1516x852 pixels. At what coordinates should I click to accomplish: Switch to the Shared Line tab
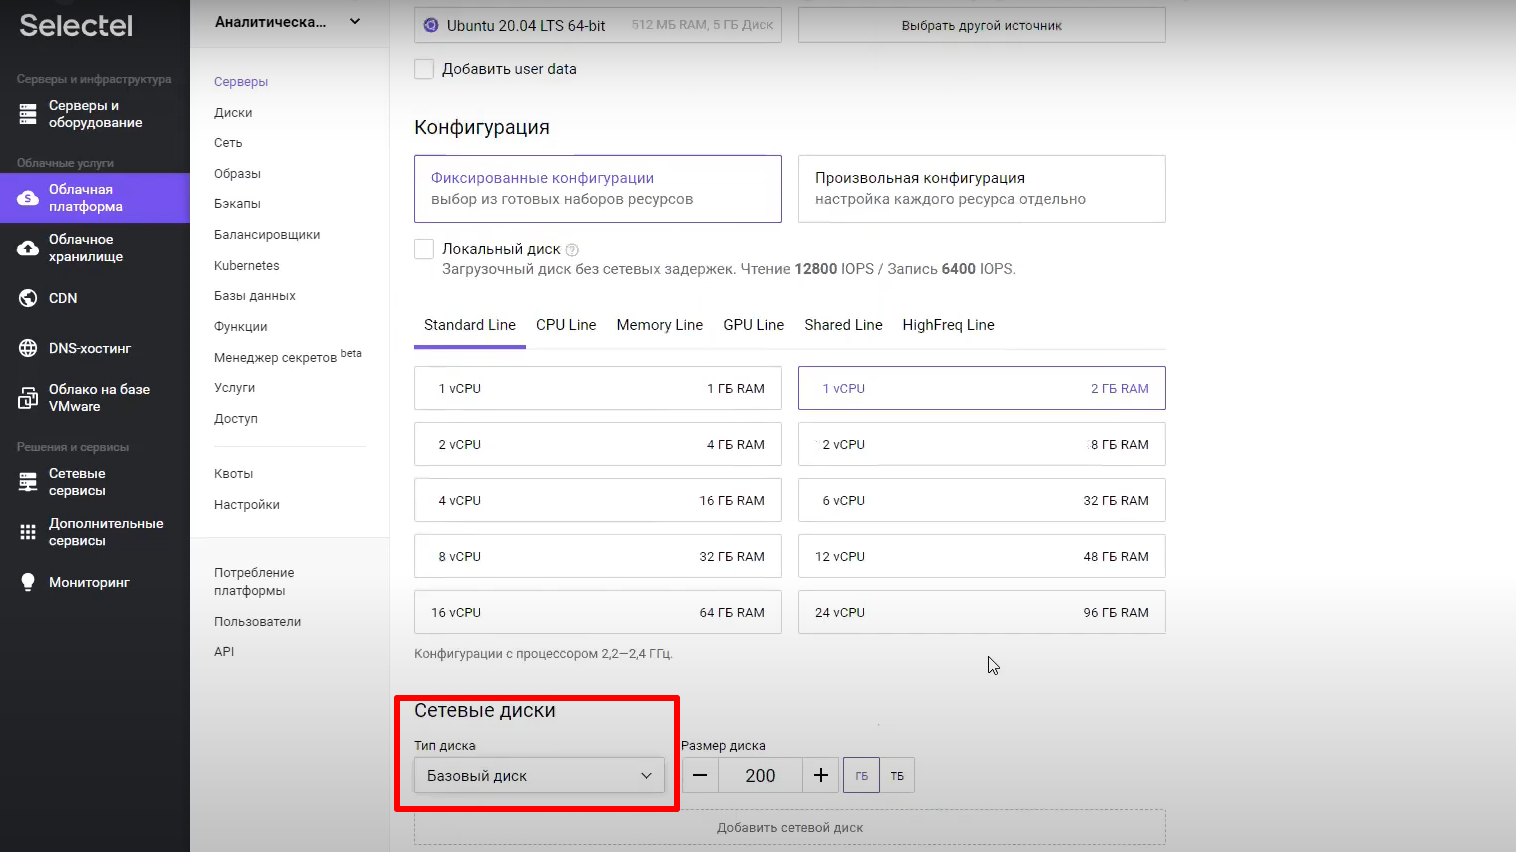844,325
